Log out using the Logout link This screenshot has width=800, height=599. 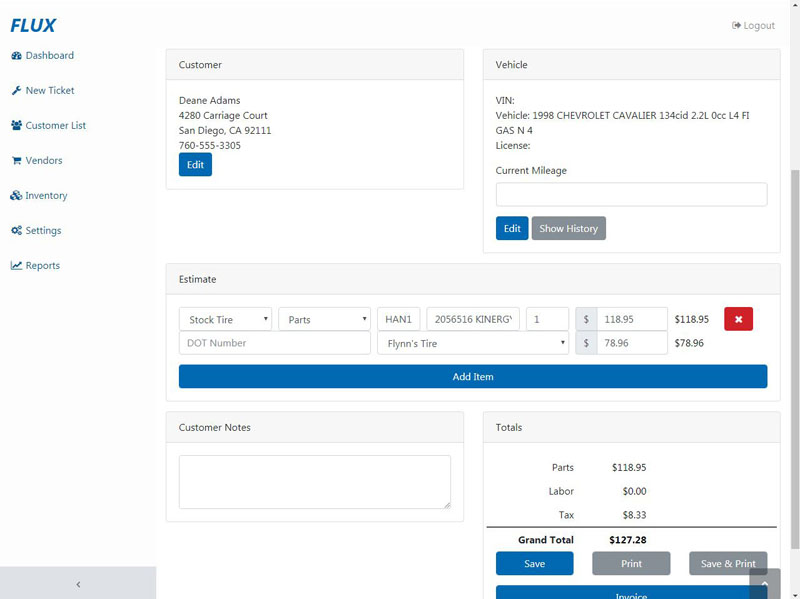pyautogui.click(x=753, y=26)
